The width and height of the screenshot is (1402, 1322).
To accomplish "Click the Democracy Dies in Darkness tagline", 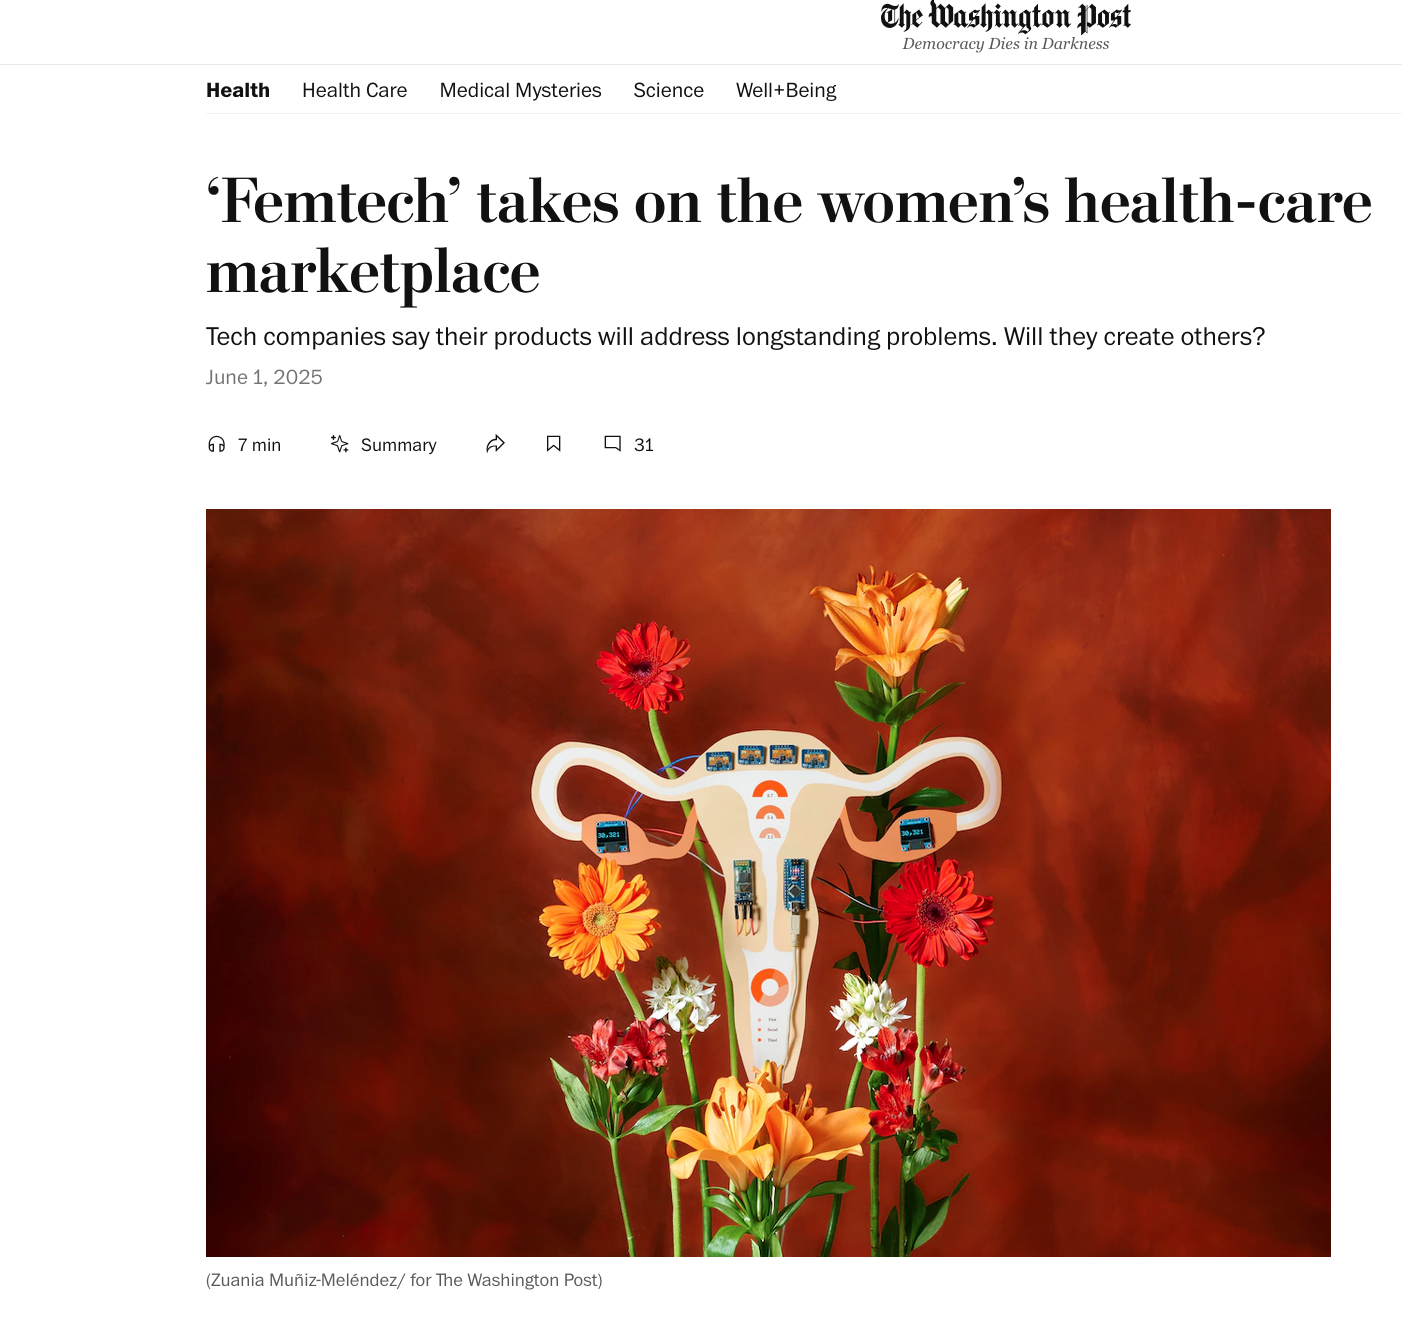I will (x=1005, y=44).
